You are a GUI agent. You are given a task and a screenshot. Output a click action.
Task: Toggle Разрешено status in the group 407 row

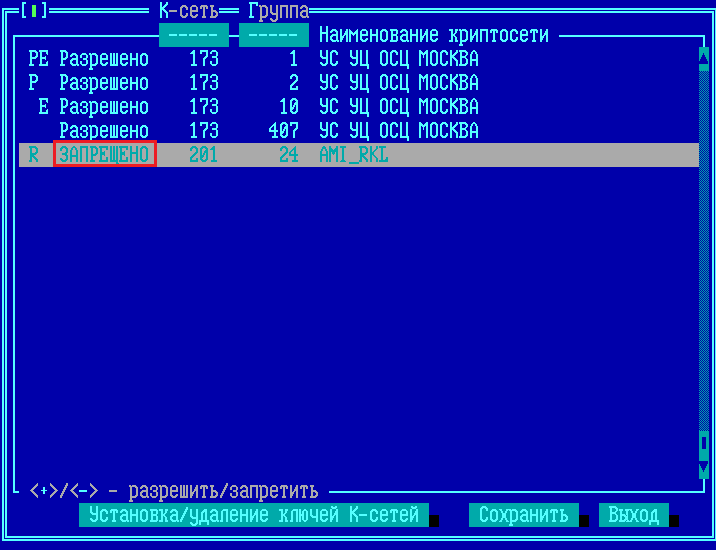(104, 131)
